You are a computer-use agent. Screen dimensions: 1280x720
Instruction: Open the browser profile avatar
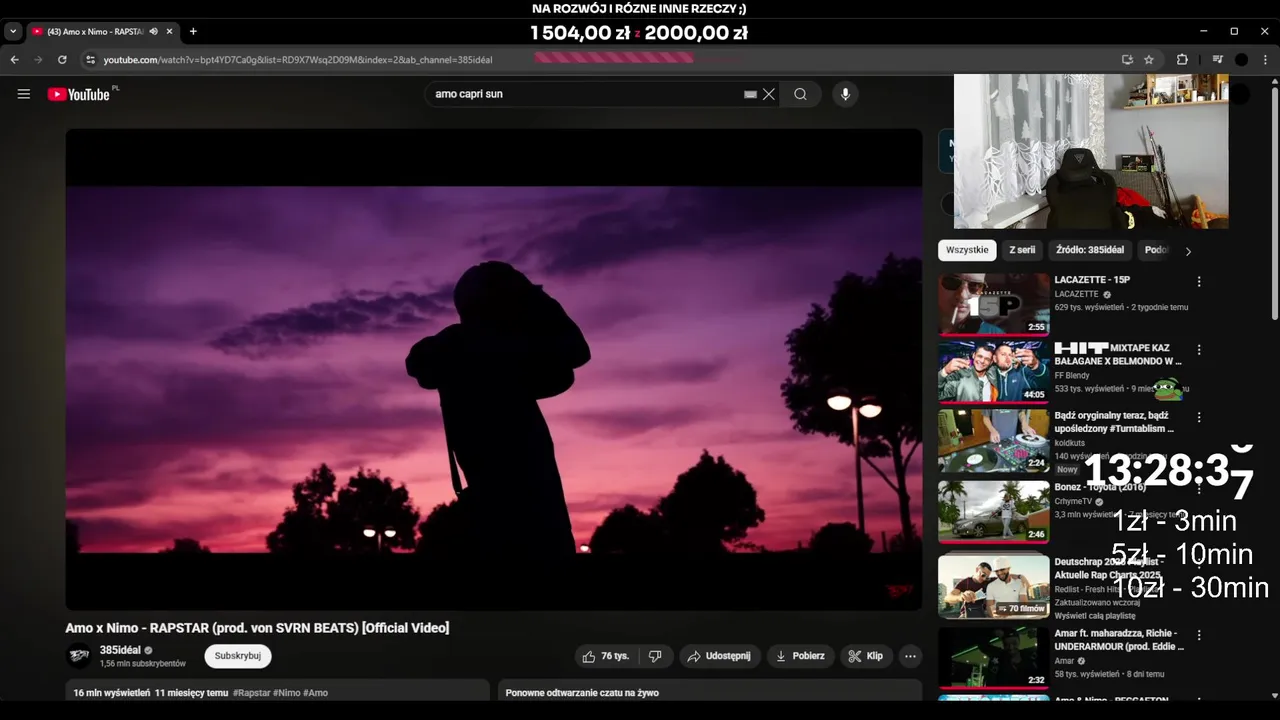(x=1241, y=60)
